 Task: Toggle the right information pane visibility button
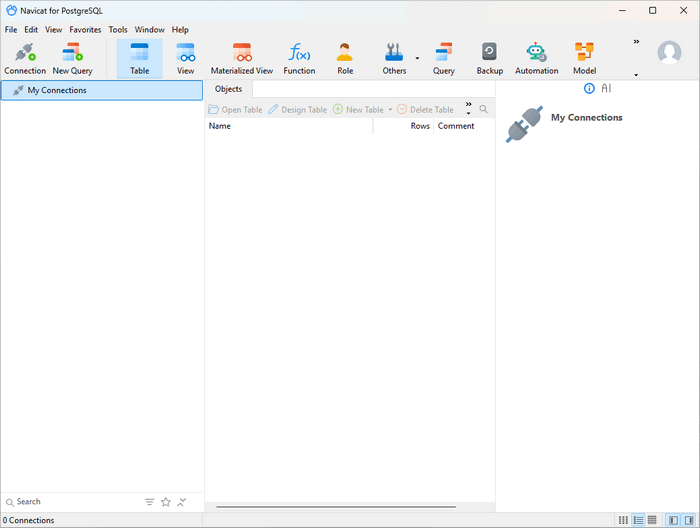(x=689, y=520)
